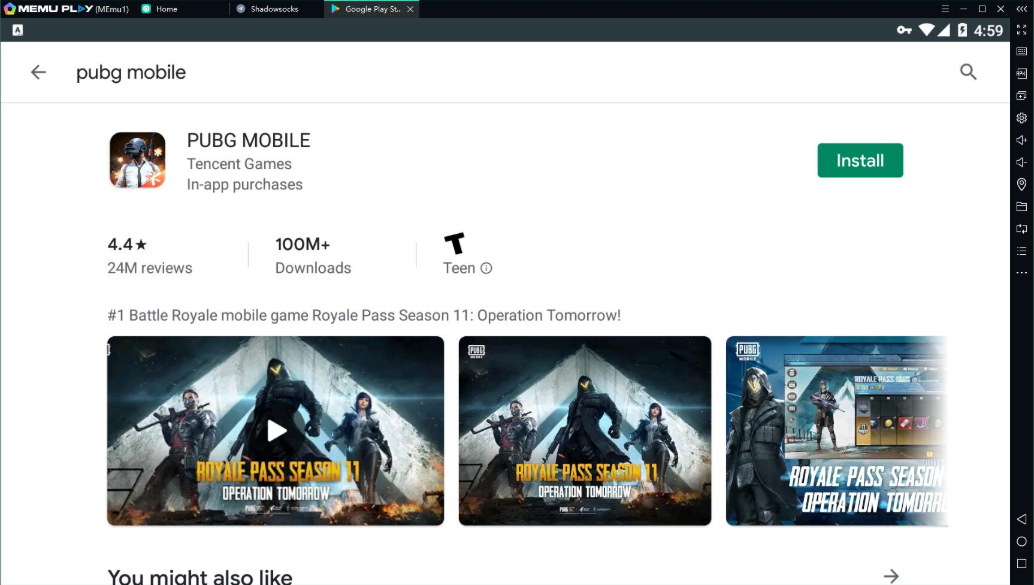Open the MEmu settings gear
Viewport: 1034px width, 585px height.
(x=1021, y=118)
